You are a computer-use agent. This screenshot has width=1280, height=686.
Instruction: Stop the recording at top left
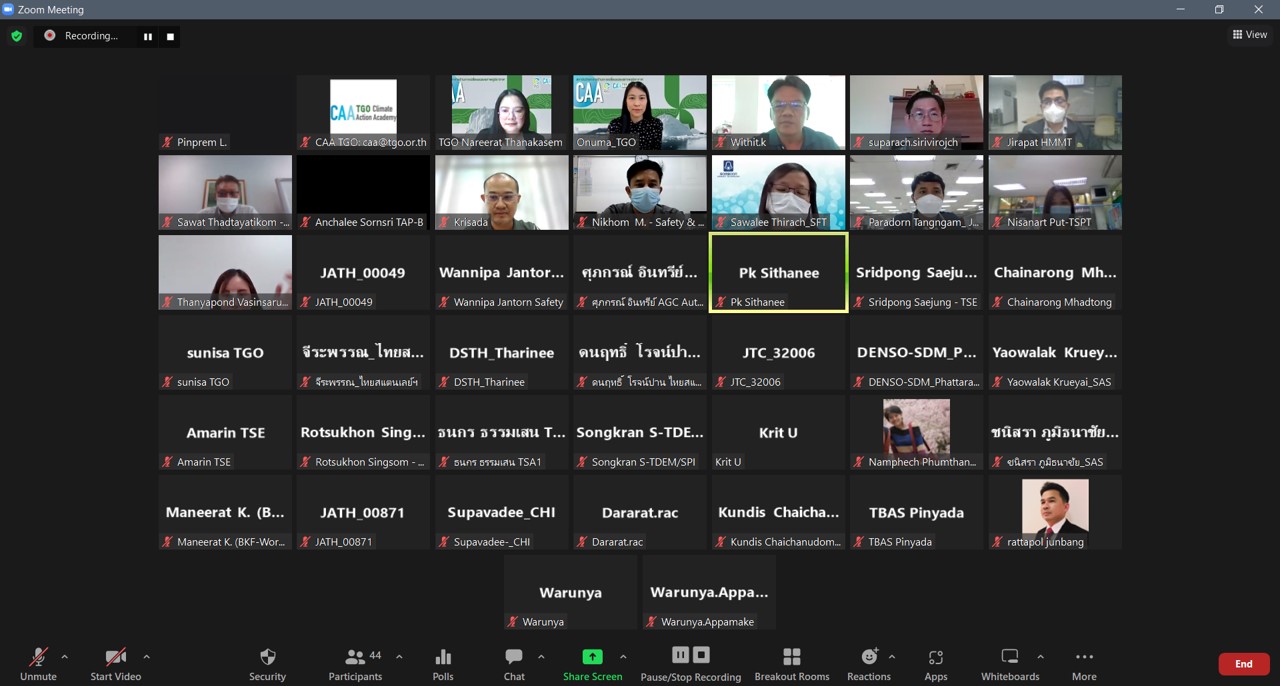tap(170, 36)
